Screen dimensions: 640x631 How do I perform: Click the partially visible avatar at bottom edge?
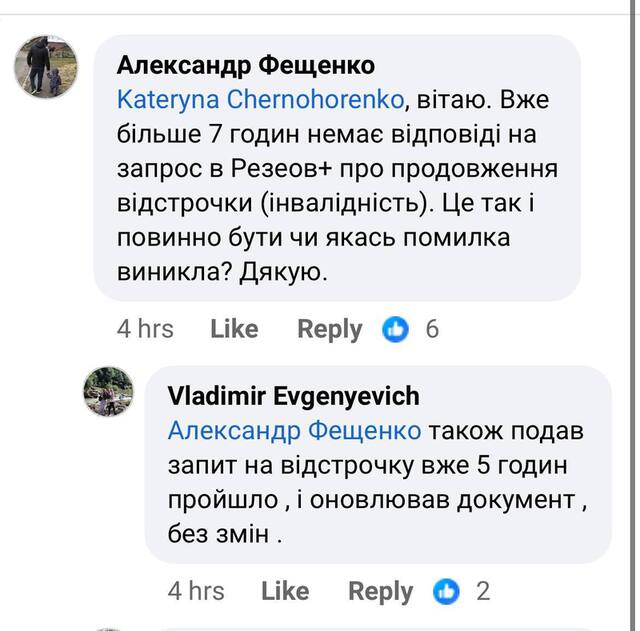(x=108, y=628)
